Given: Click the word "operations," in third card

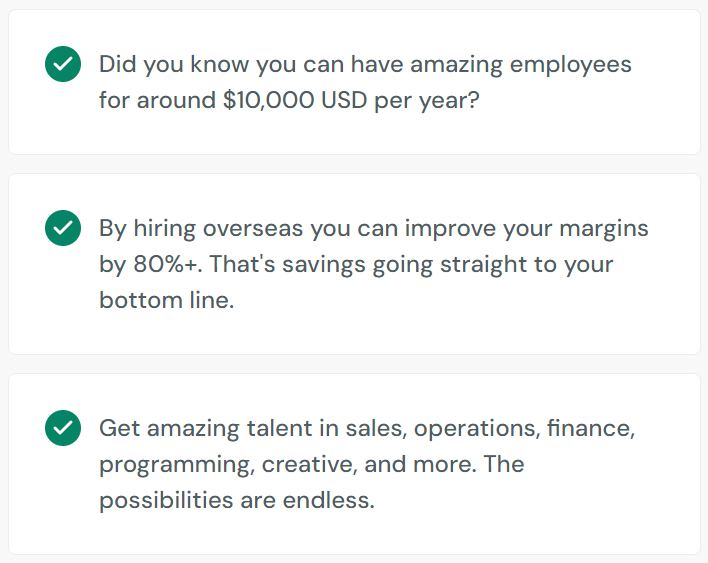Looking at the screenshot, I should click(x=477, y=429).
